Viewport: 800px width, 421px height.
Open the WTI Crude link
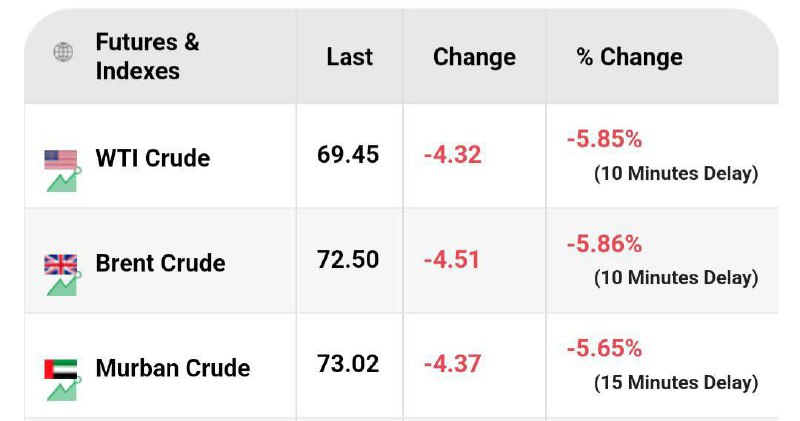pos(153,158)
